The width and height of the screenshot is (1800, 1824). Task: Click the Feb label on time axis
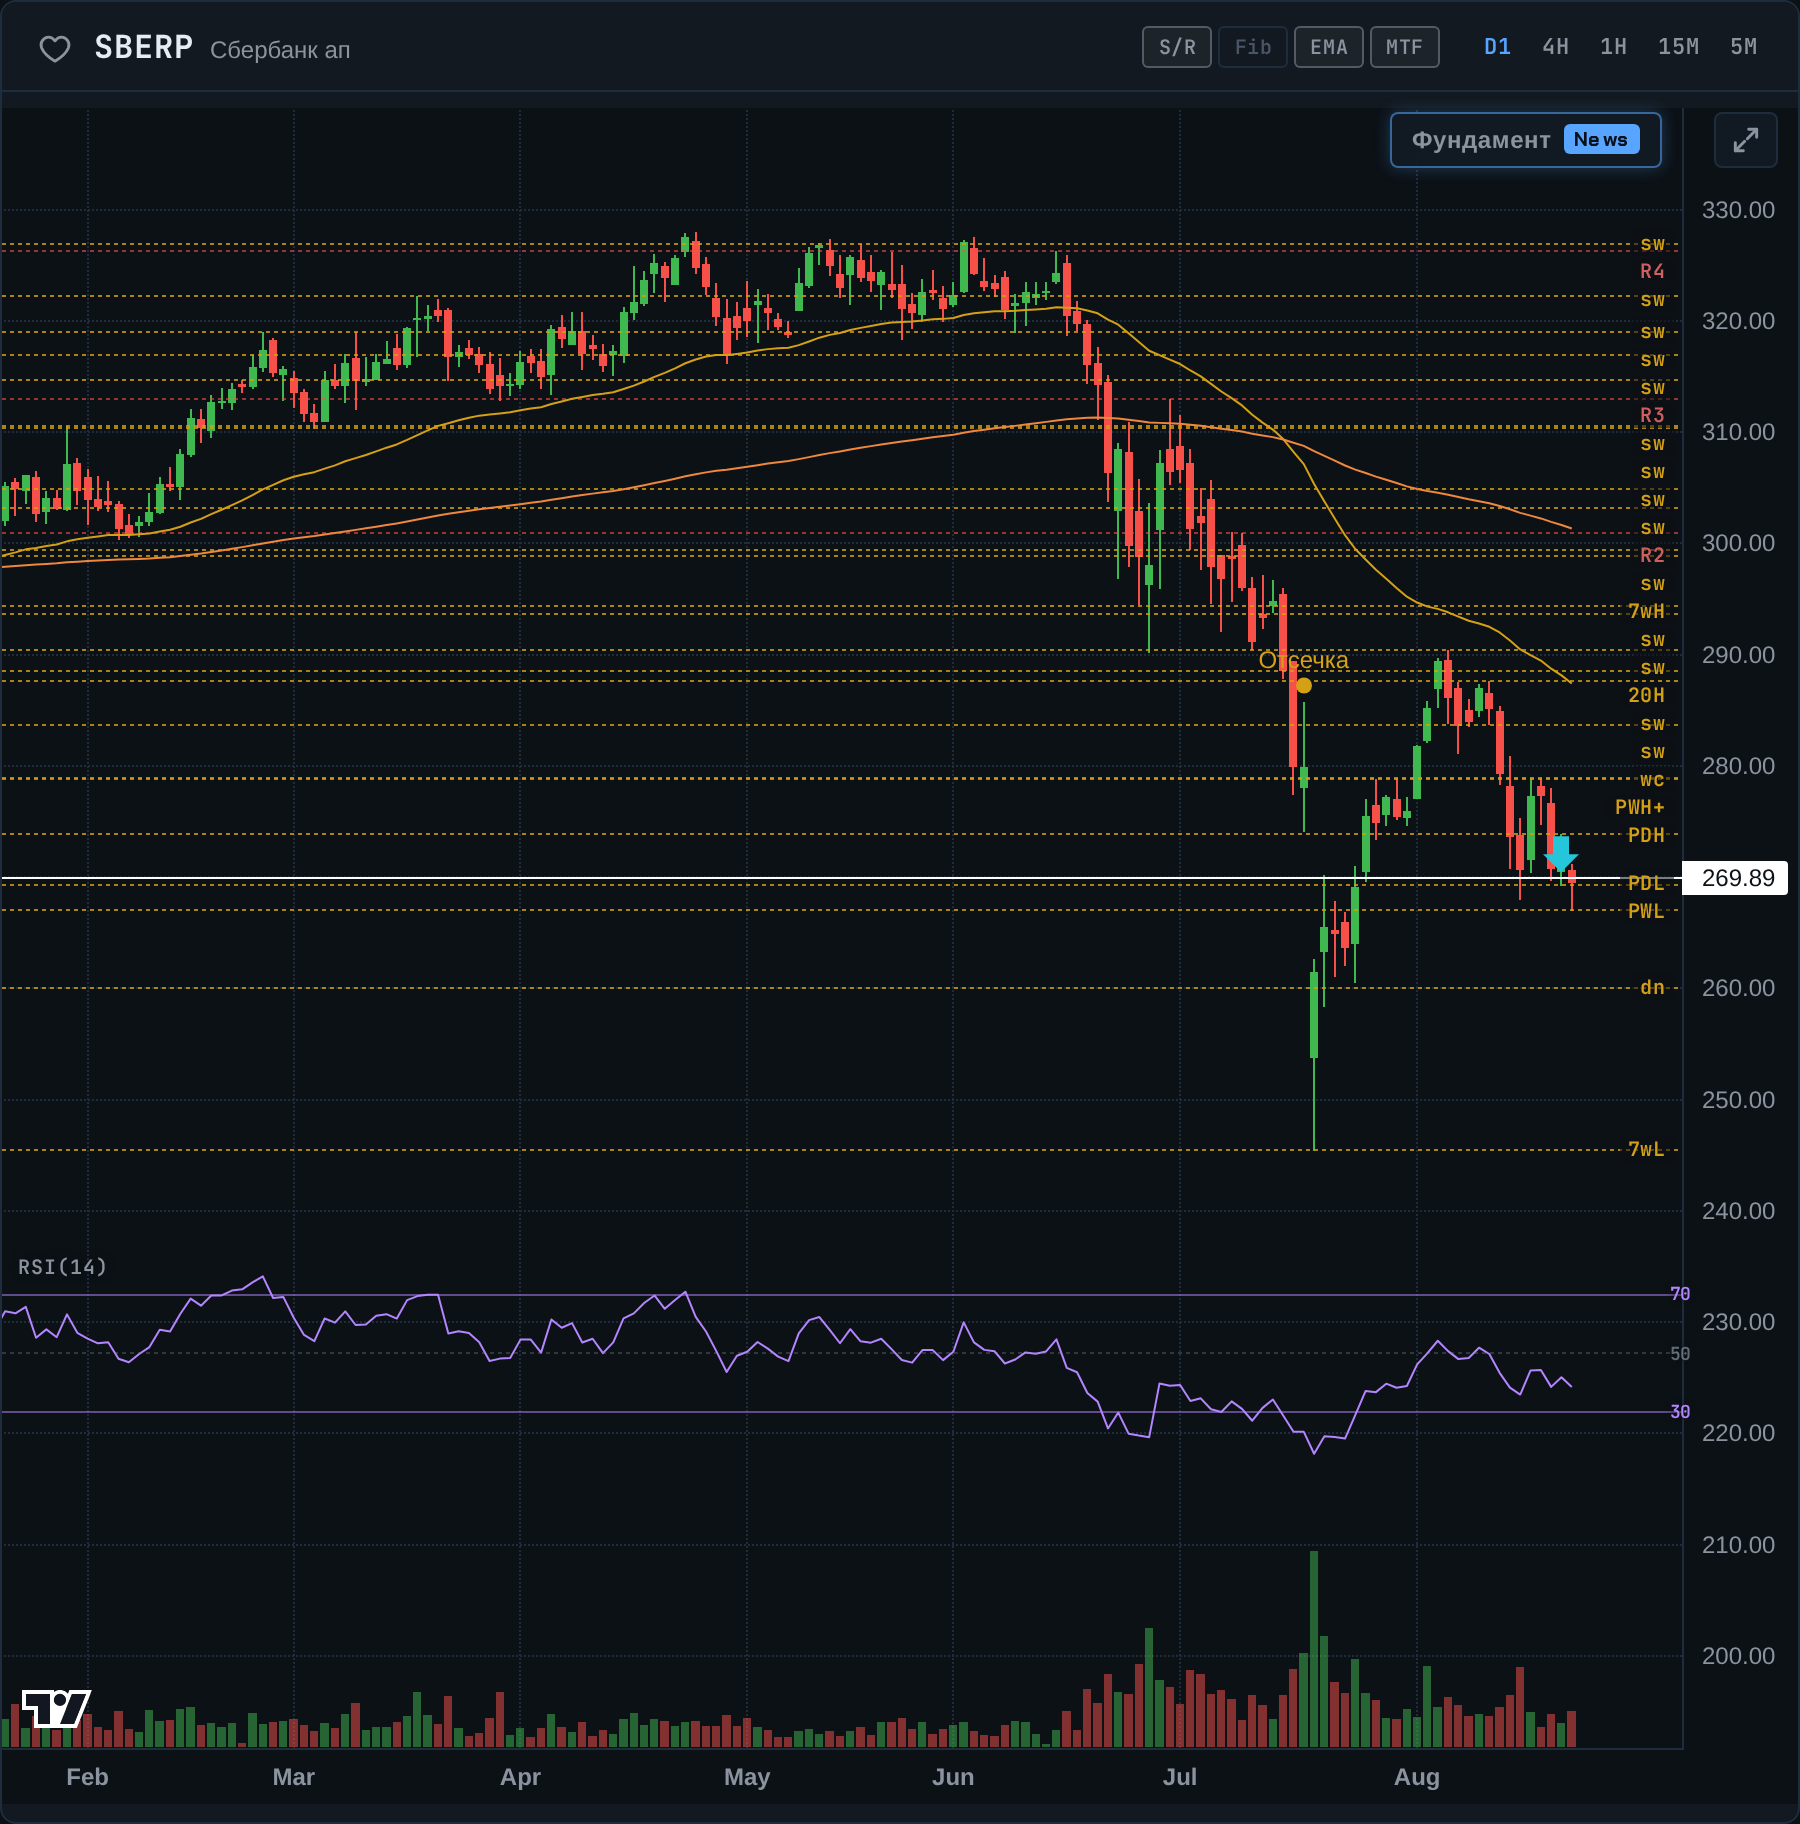(x=87, y=1777)
